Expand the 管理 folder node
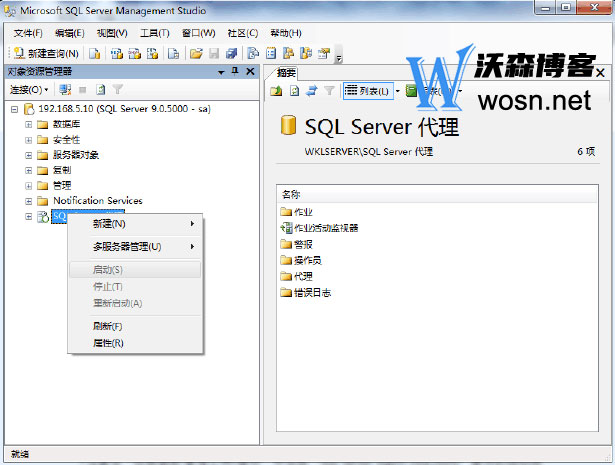615x465 pixels. [x=29, y=185]
